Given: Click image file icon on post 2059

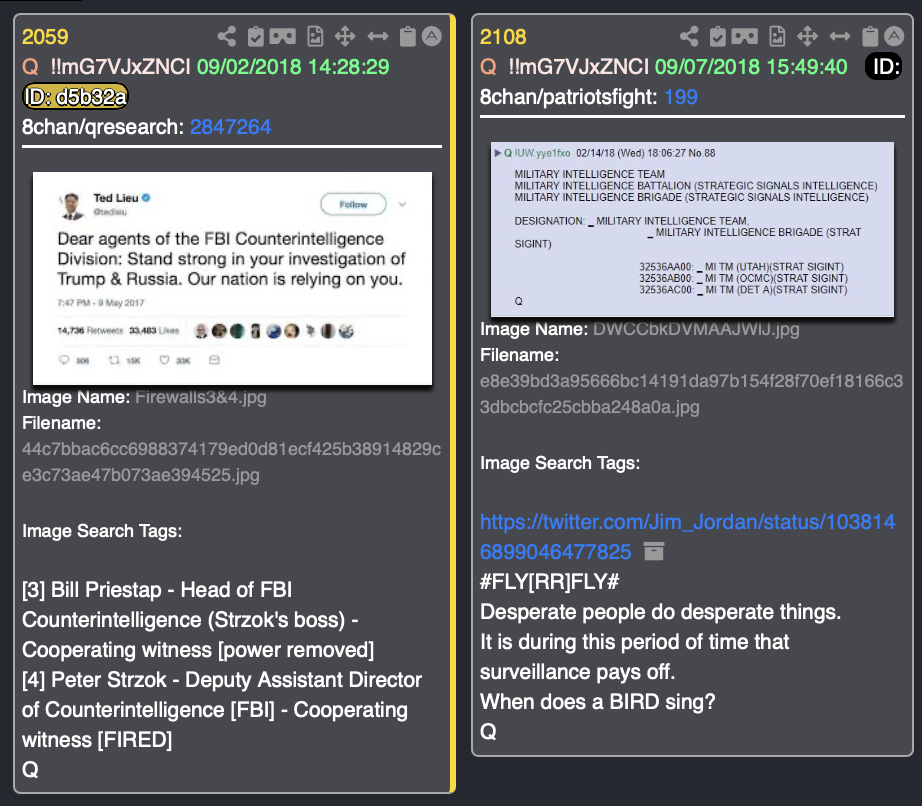Looking at the screenshot, I should [315, 36].
